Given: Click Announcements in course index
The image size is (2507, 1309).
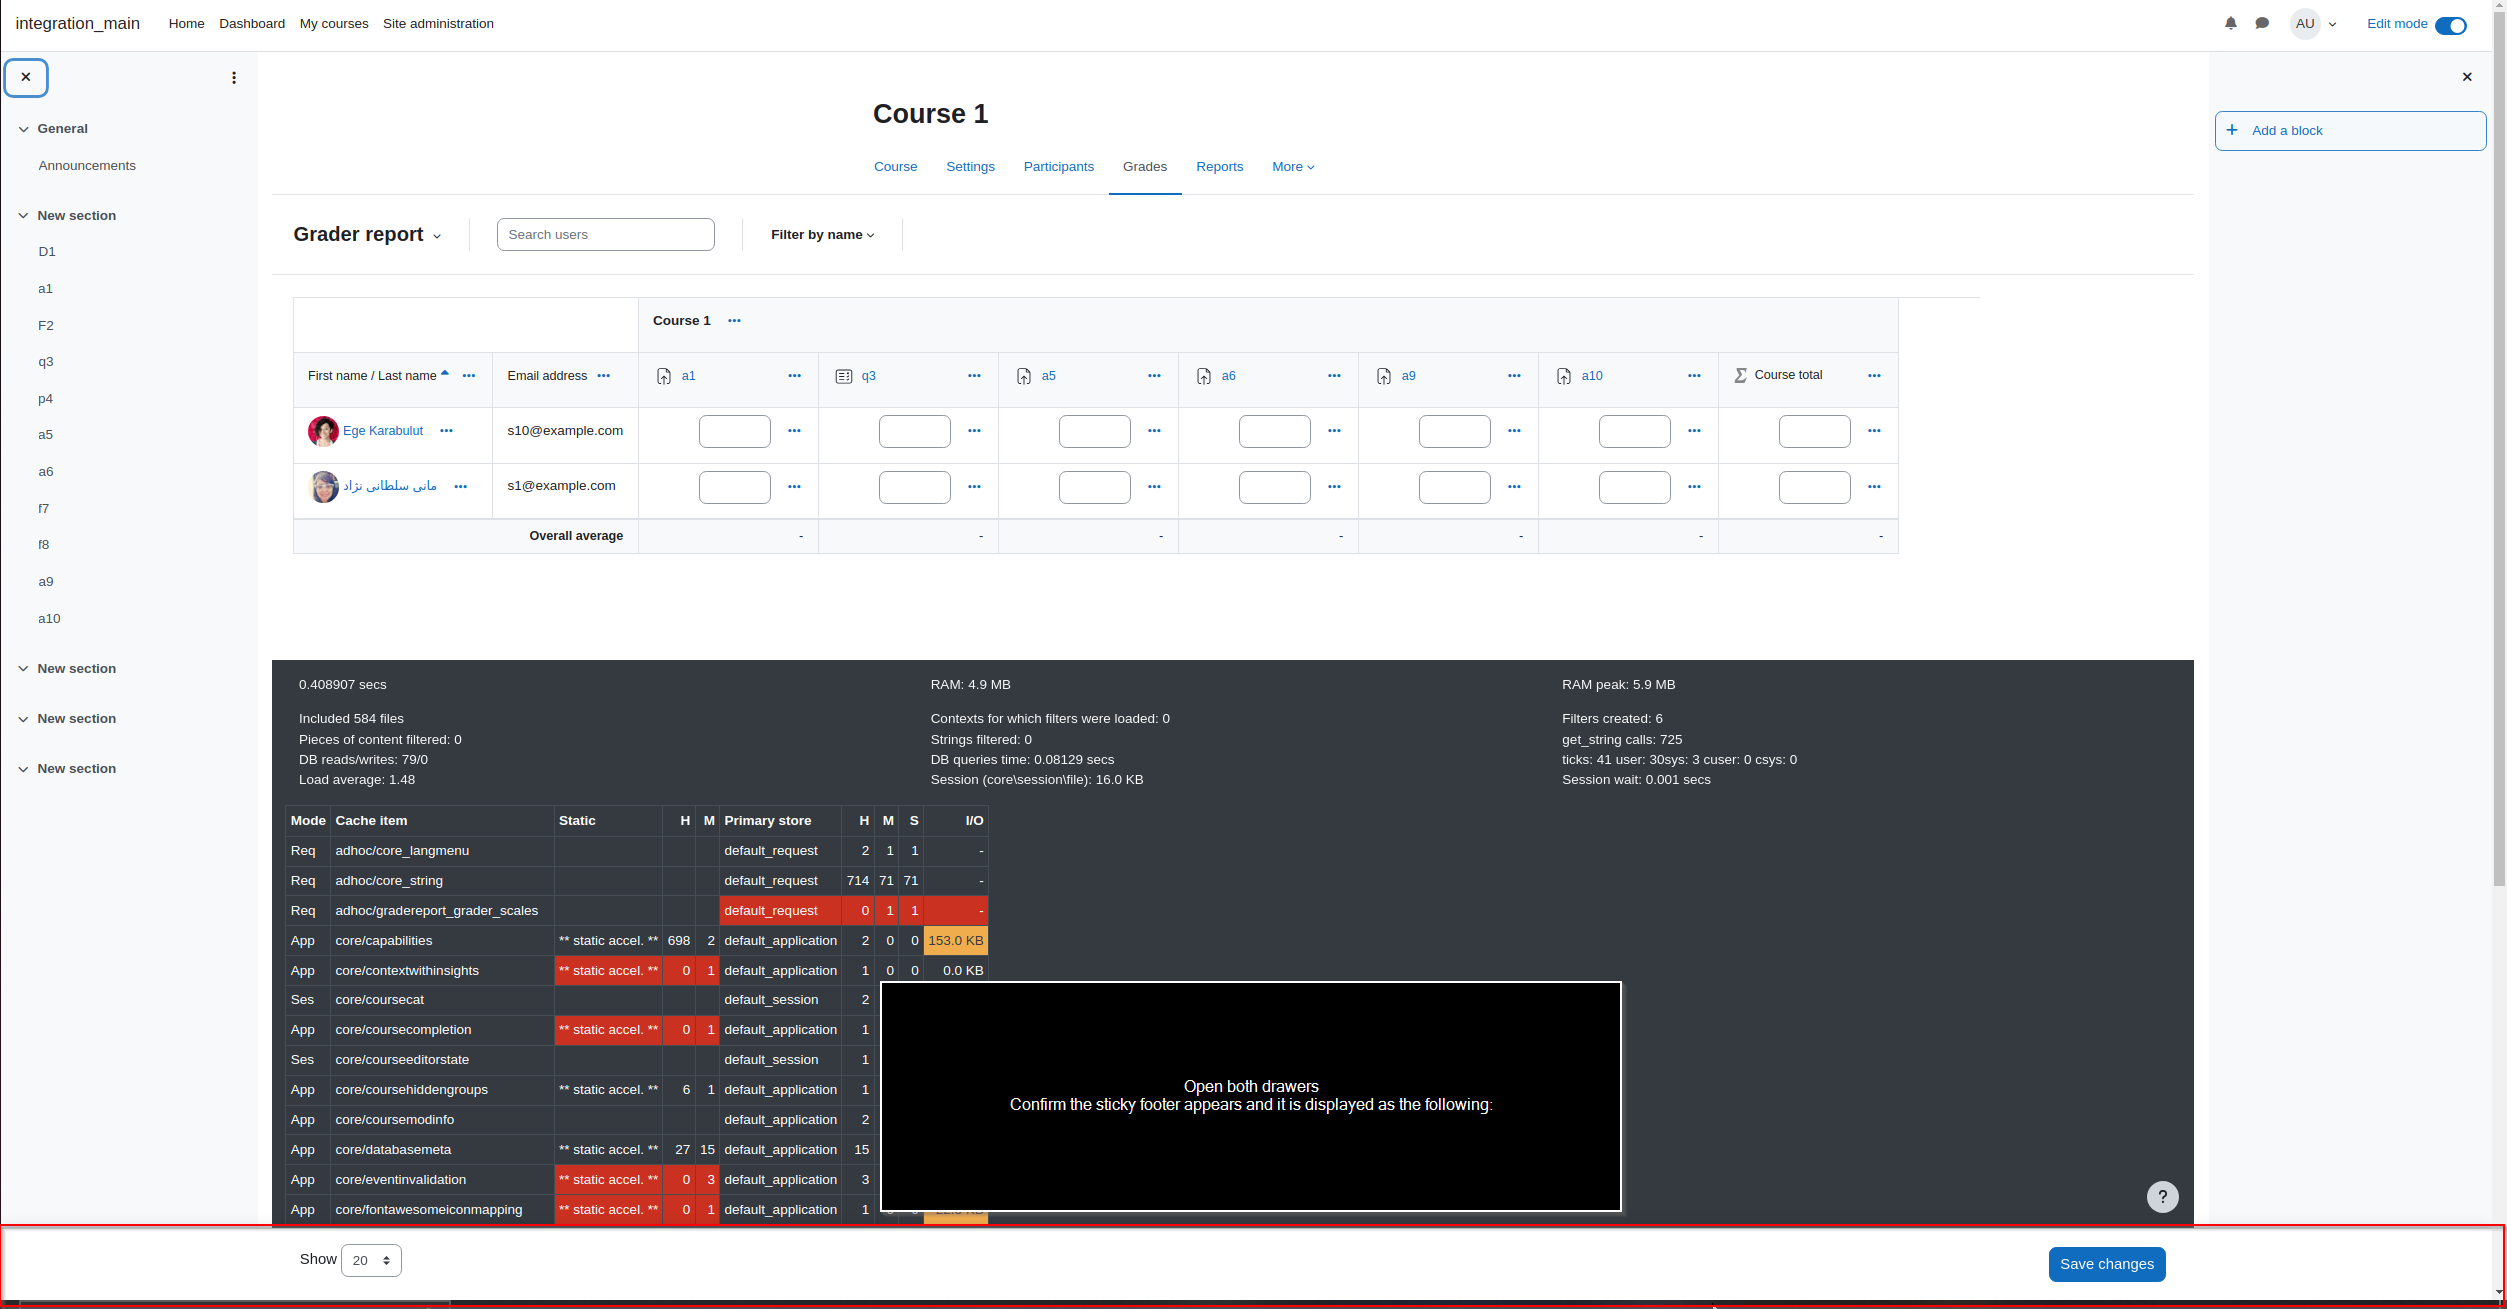Looking at the screenshot, I should pyautogui.click(x=87, y=166).
